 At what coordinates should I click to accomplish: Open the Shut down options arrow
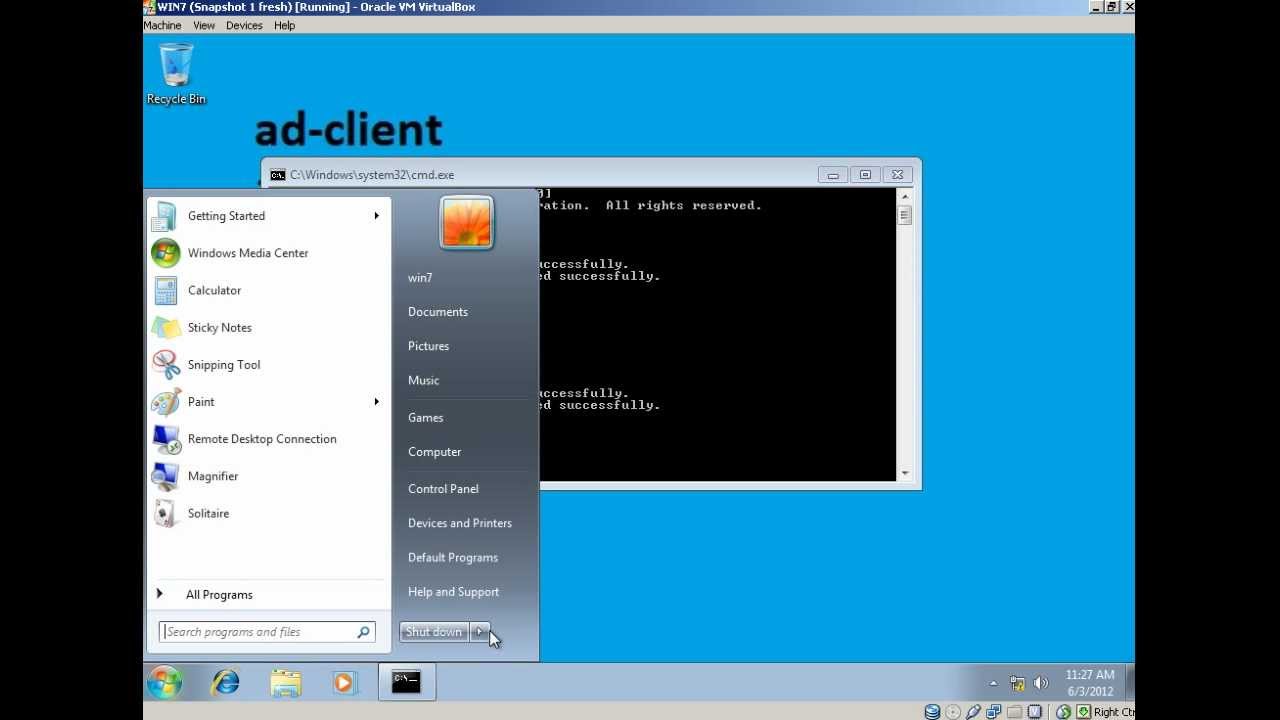click(480, 632)
